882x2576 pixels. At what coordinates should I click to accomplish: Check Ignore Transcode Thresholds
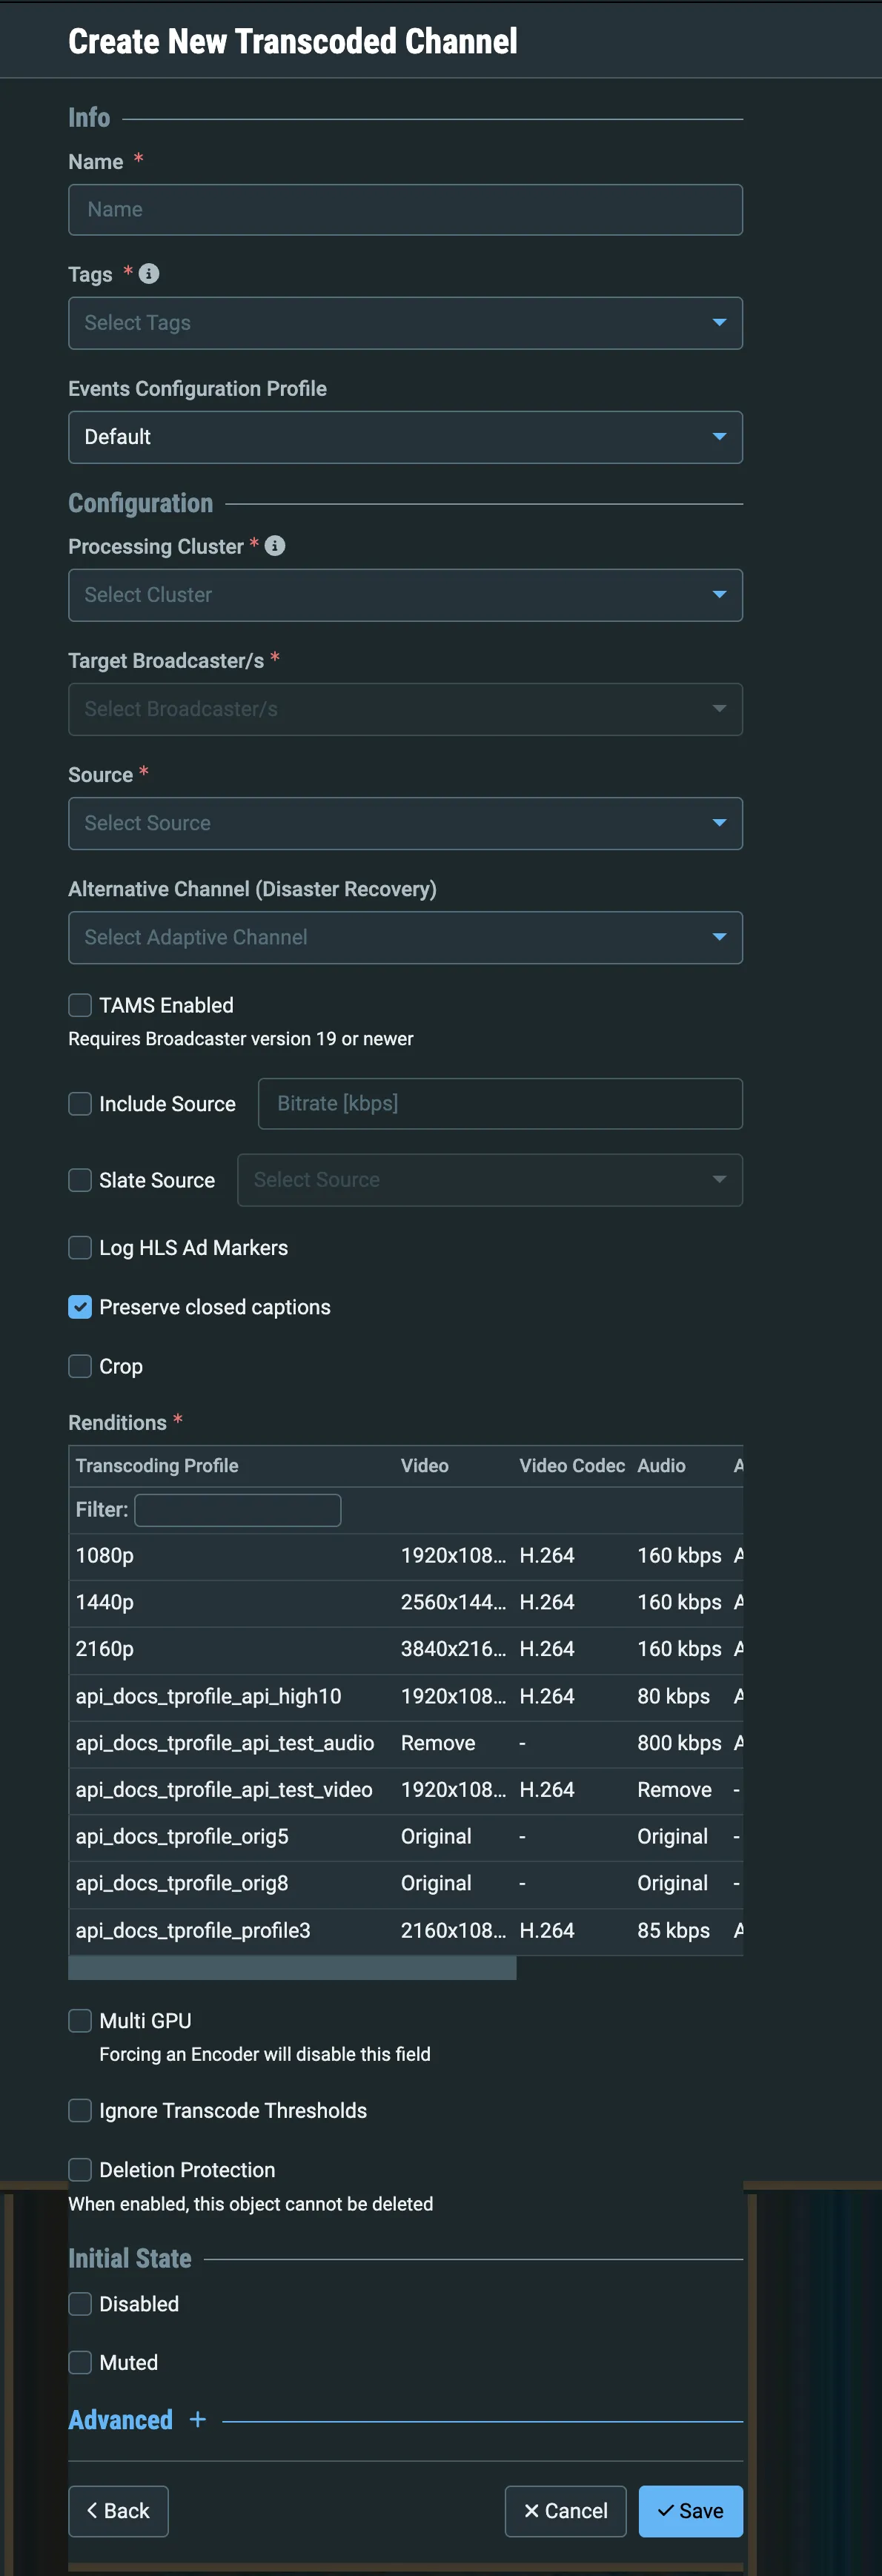pos(80,2110)
